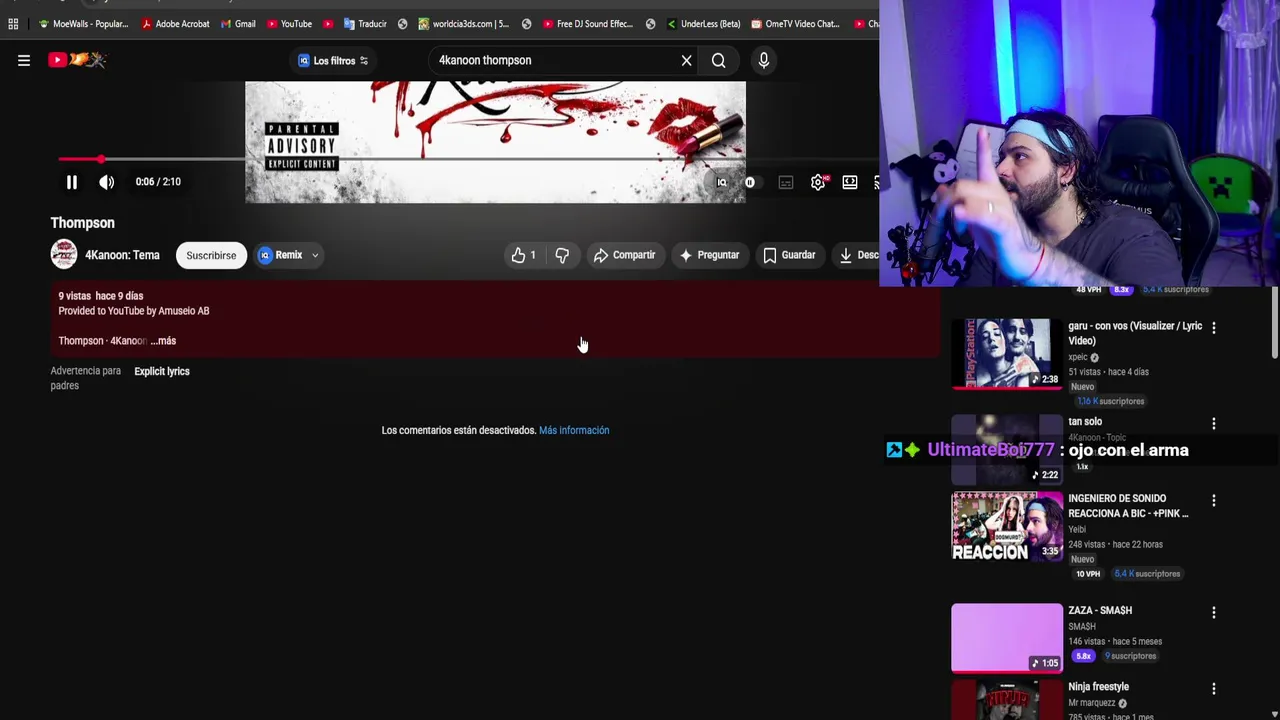Open browser apps grid icon
The width and height of the screenshot is (1280, 720).
13,24
